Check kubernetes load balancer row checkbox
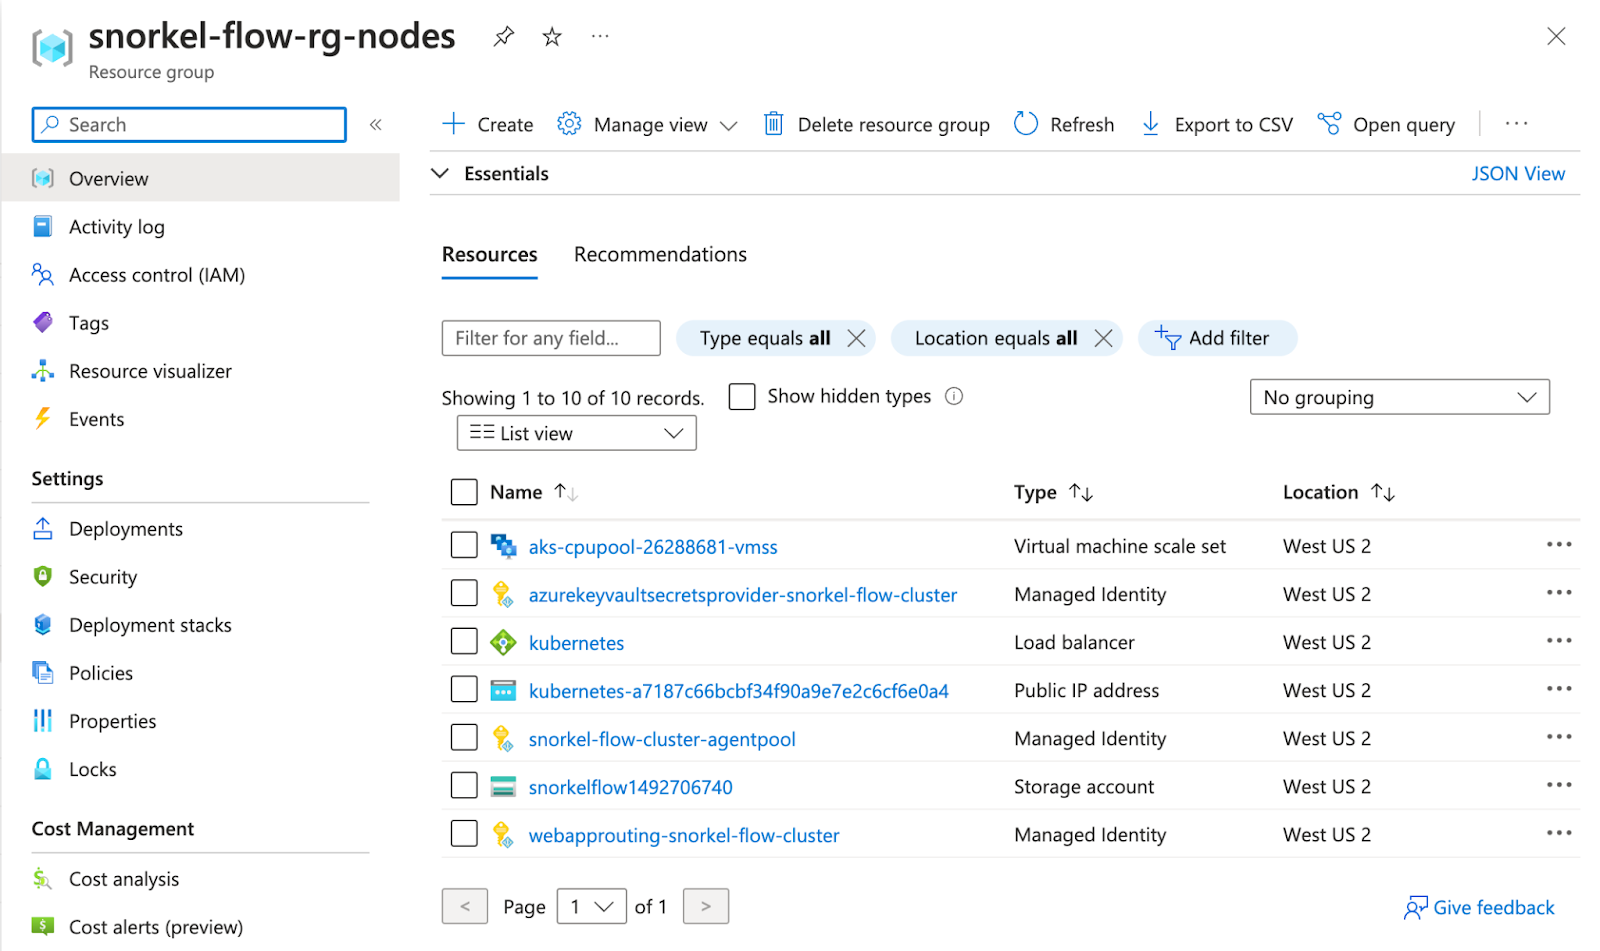 464,641
